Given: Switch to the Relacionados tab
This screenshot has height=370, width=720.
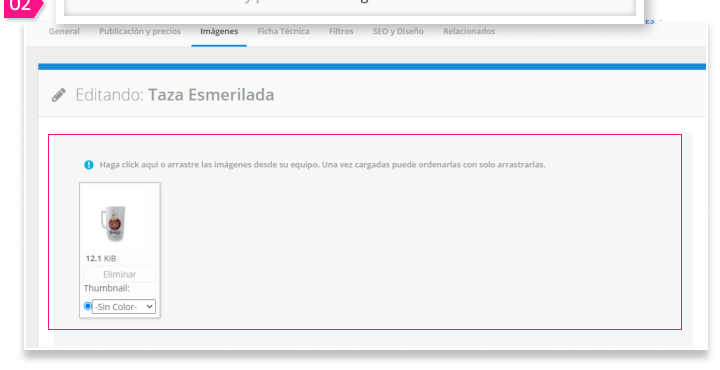Looking at the screenshot, I should 469,31.
